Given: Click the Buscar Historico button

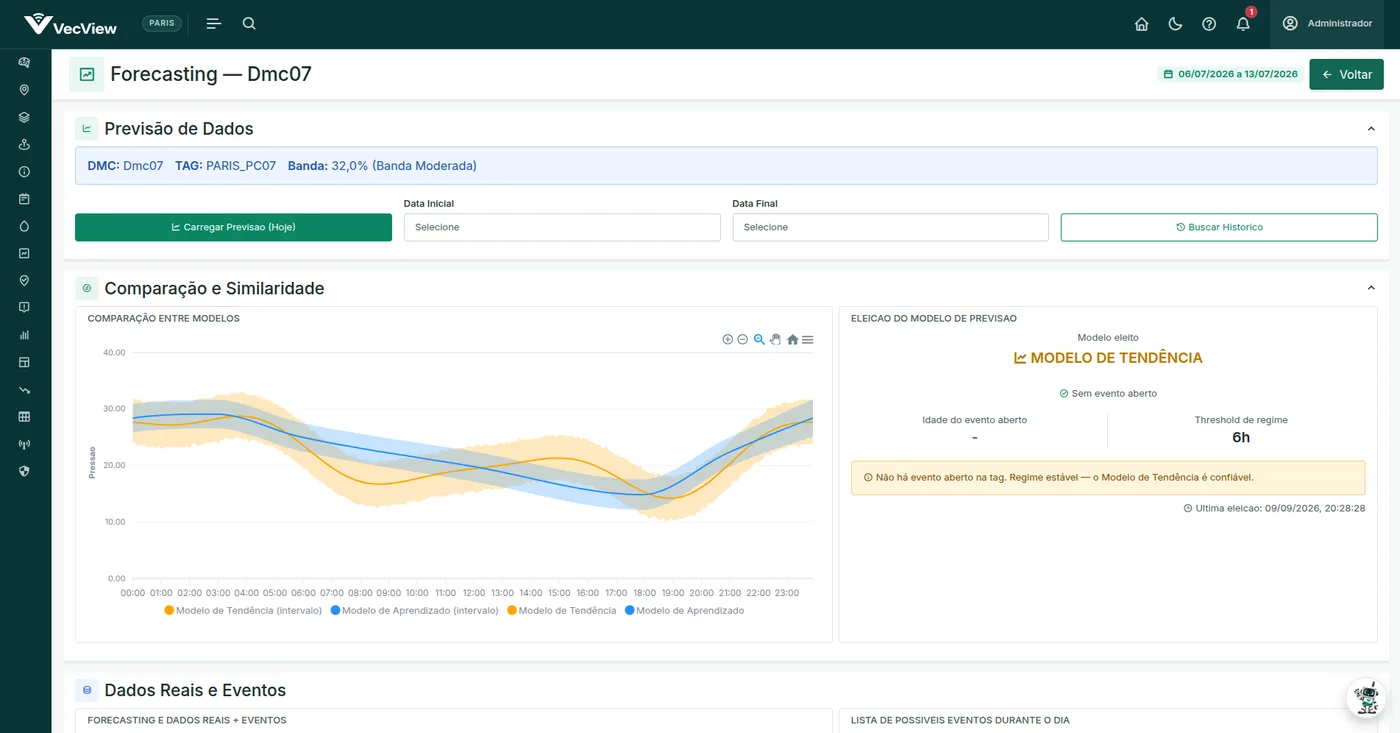Looking at the screenshot, I should [1219, 227].
